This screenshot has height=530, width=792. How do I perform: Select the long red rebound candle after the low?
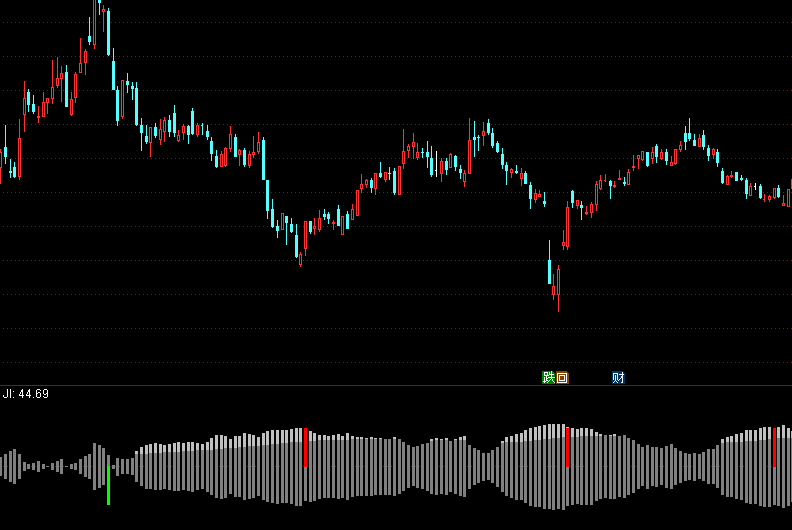tap(567, 226)
